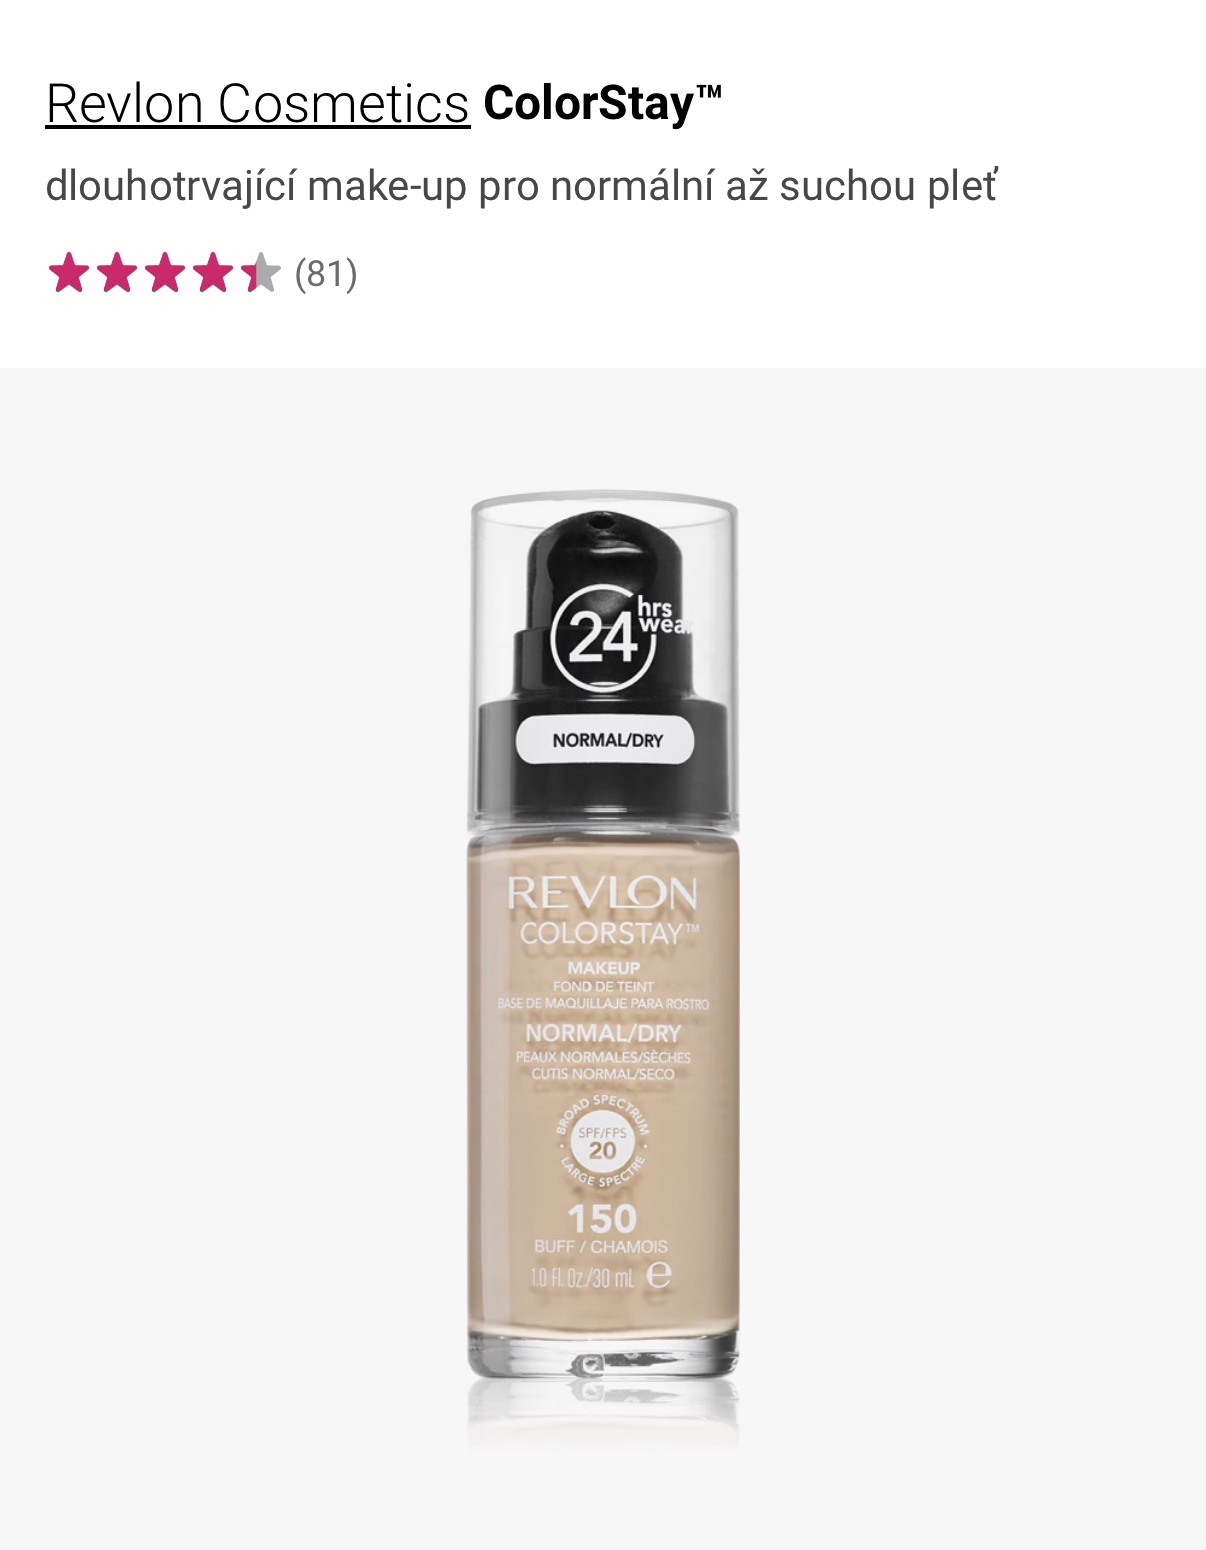The width and height of the screenshot is (1206, 1550).
Task: Open the (81) reviews count
Action: point(326,273)
